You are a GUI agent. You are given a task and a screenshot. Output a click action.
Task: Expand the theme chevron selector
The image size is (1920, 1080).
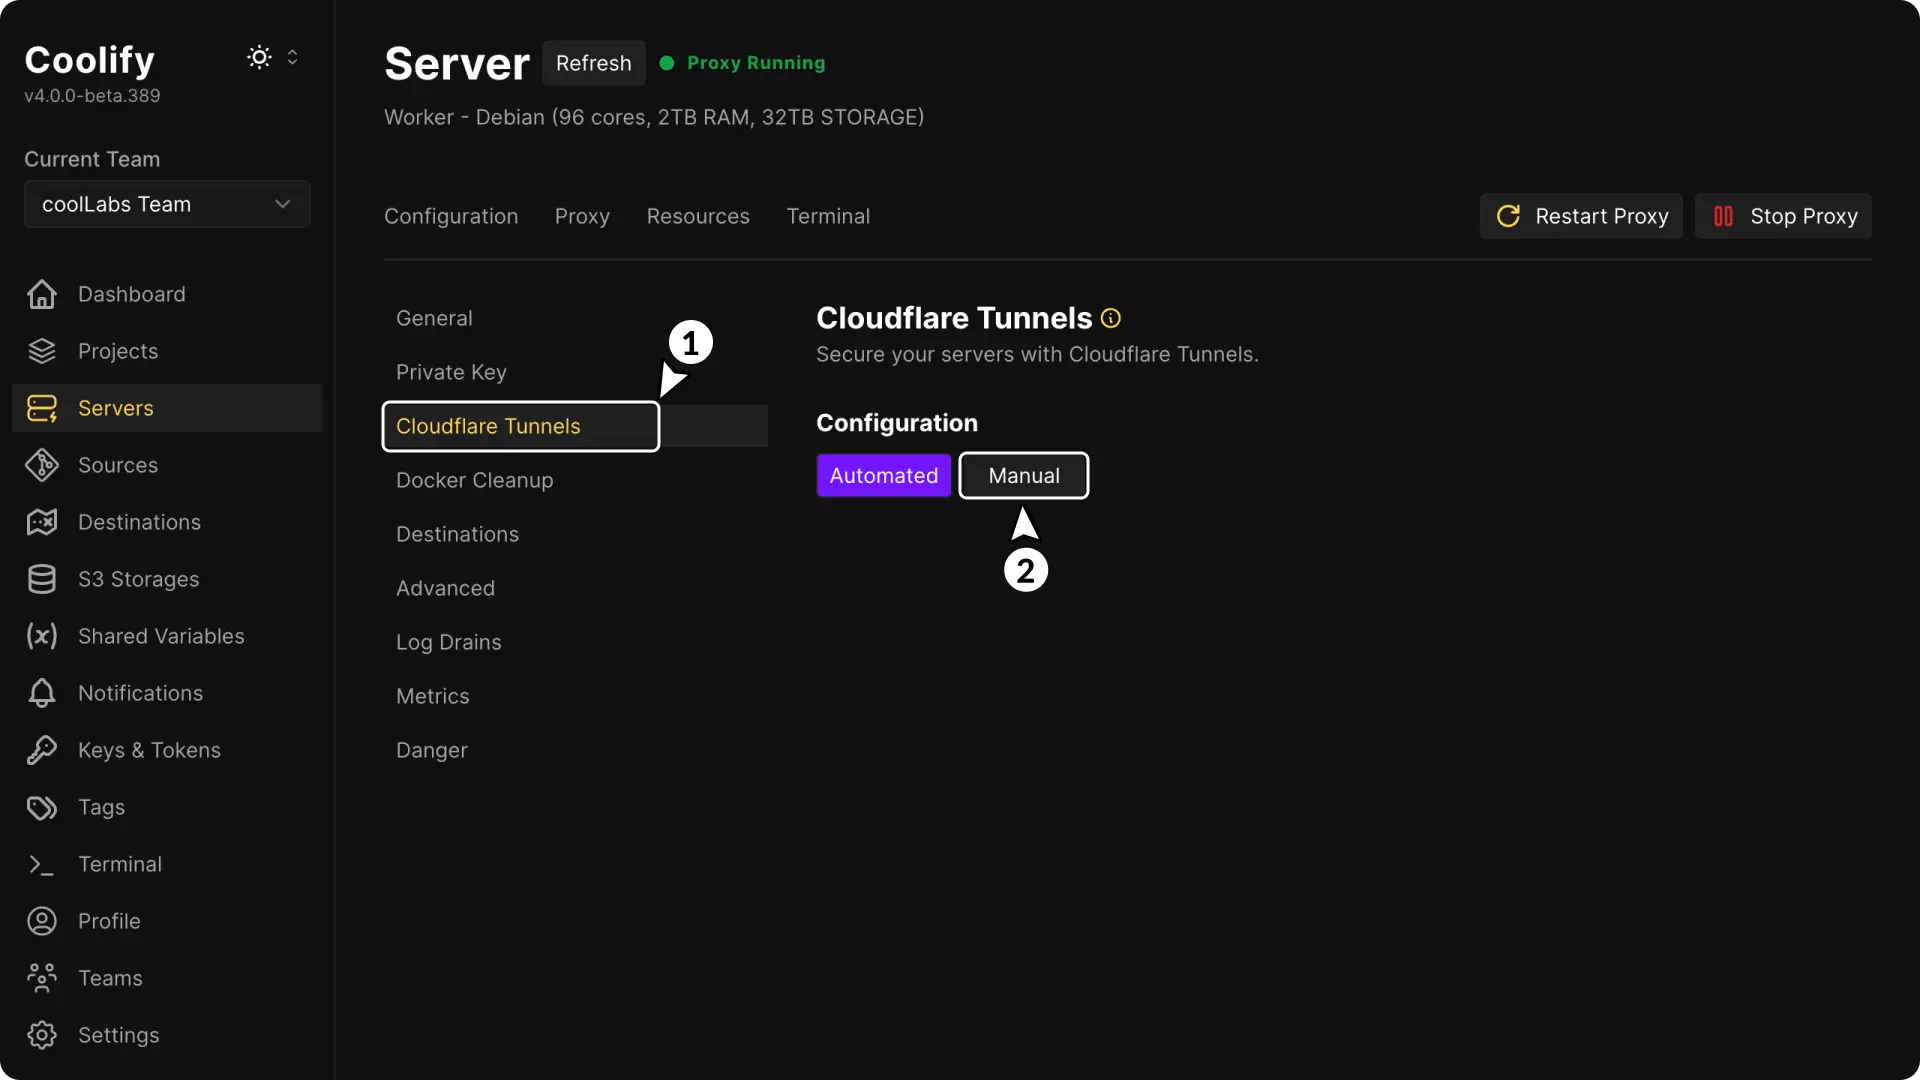292,57
